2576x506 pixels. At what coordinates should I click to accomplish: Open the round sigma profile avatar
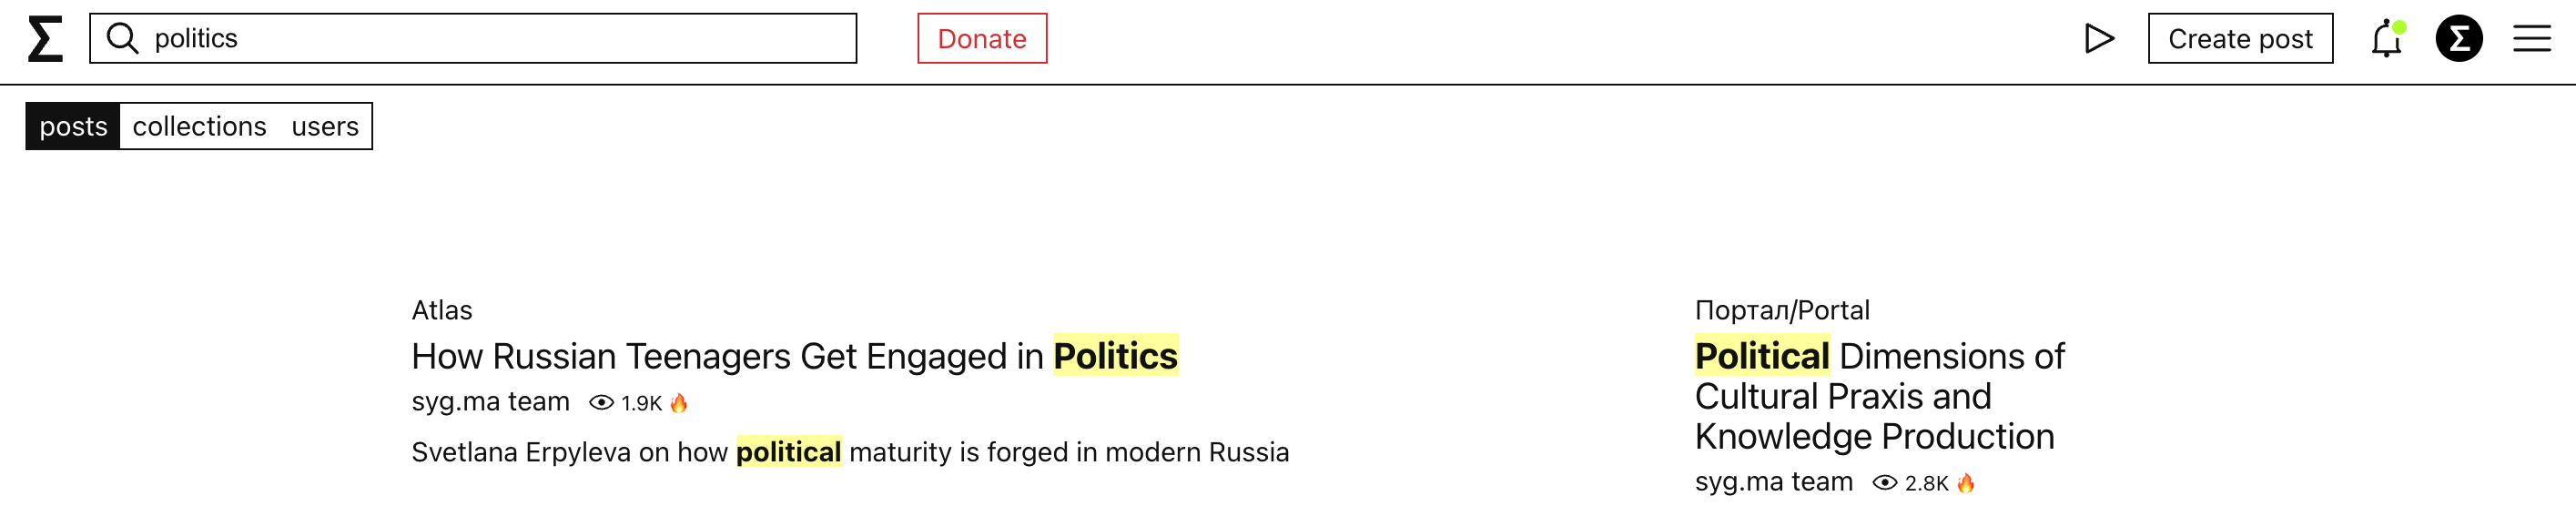(x=2459, y=39)
